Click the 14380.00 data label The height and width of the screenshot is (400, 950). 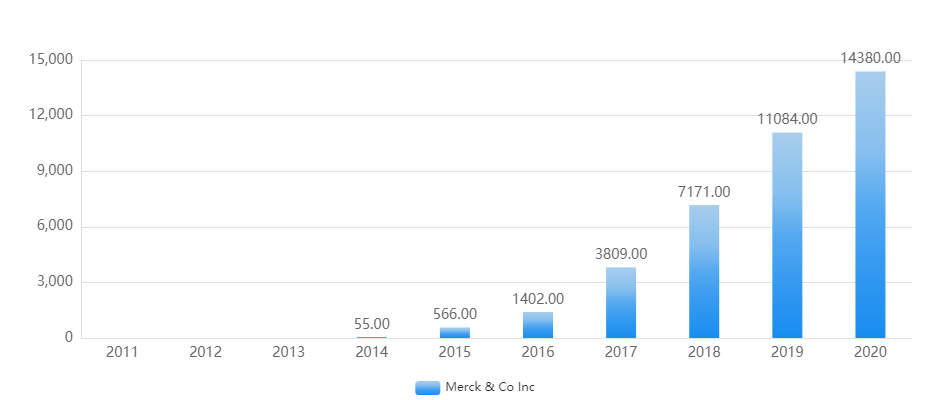pyautogui.click(x=870, y=59)
